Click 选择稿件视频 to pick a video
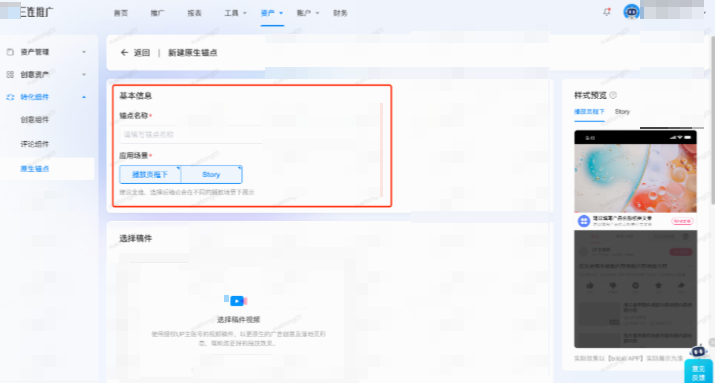 [238, 320]
